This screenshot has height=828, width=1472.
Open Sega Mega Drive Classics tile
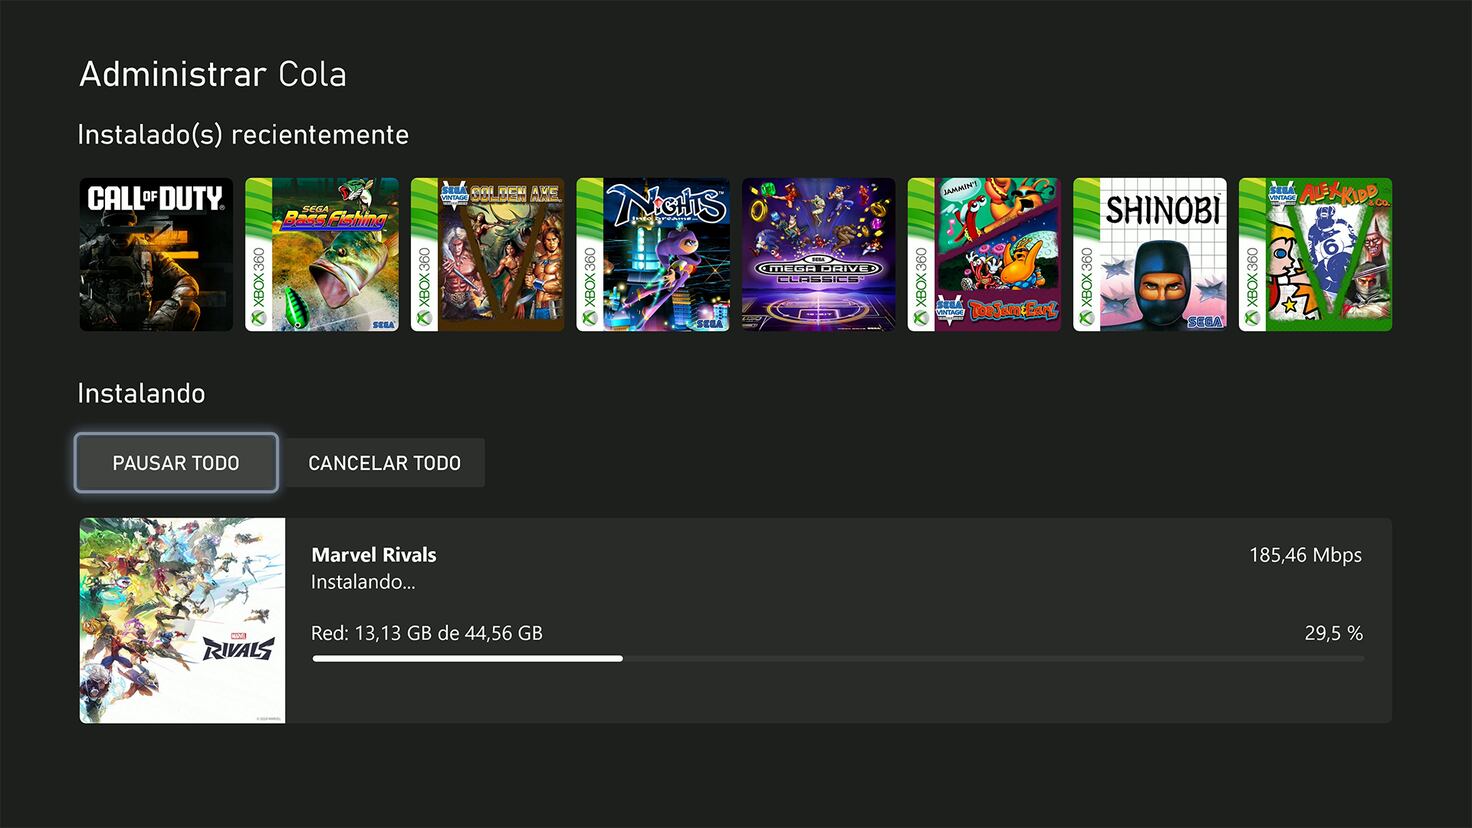[x=818, y=254]
